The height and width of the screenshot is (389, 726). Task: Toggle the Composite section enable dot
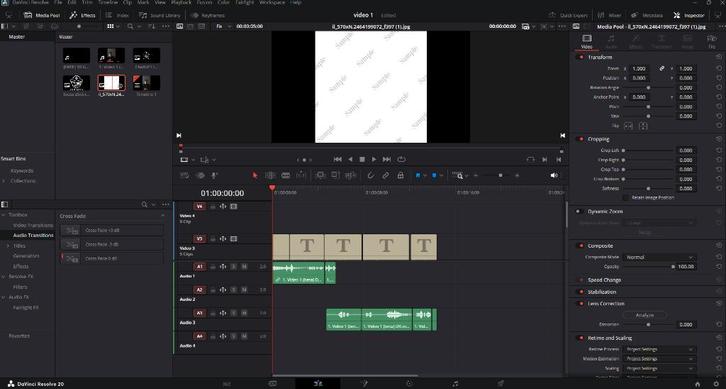coord(581,246)
